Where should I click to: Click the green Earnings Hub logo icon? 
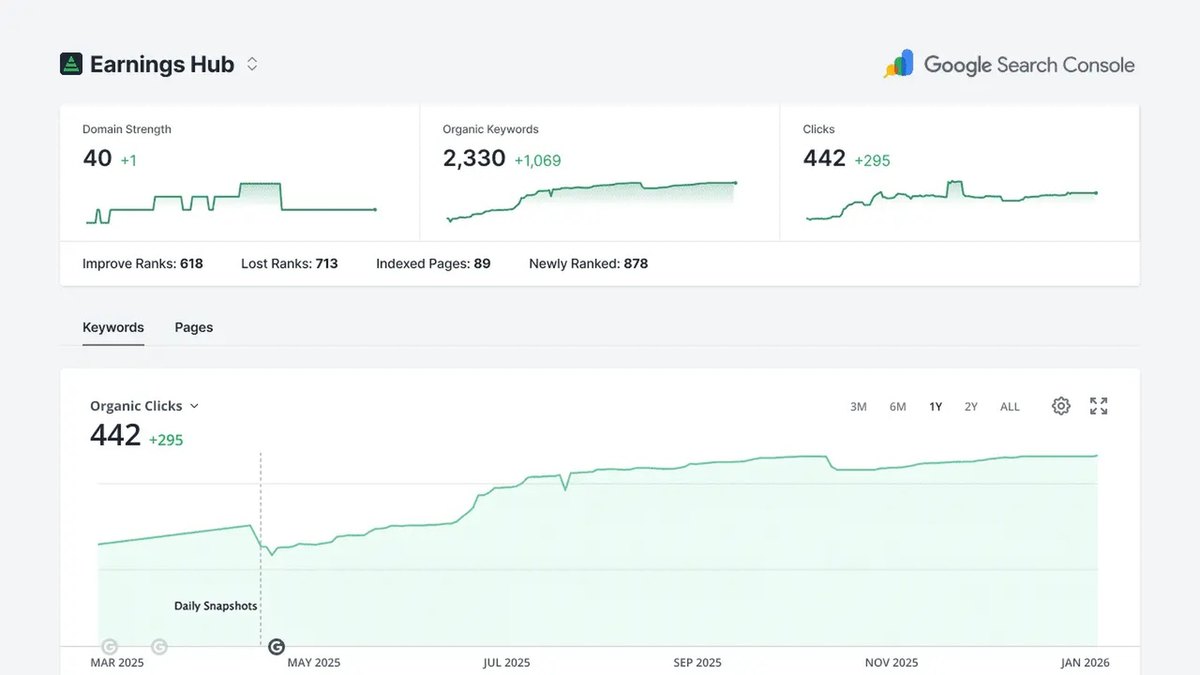pos(71,64)
